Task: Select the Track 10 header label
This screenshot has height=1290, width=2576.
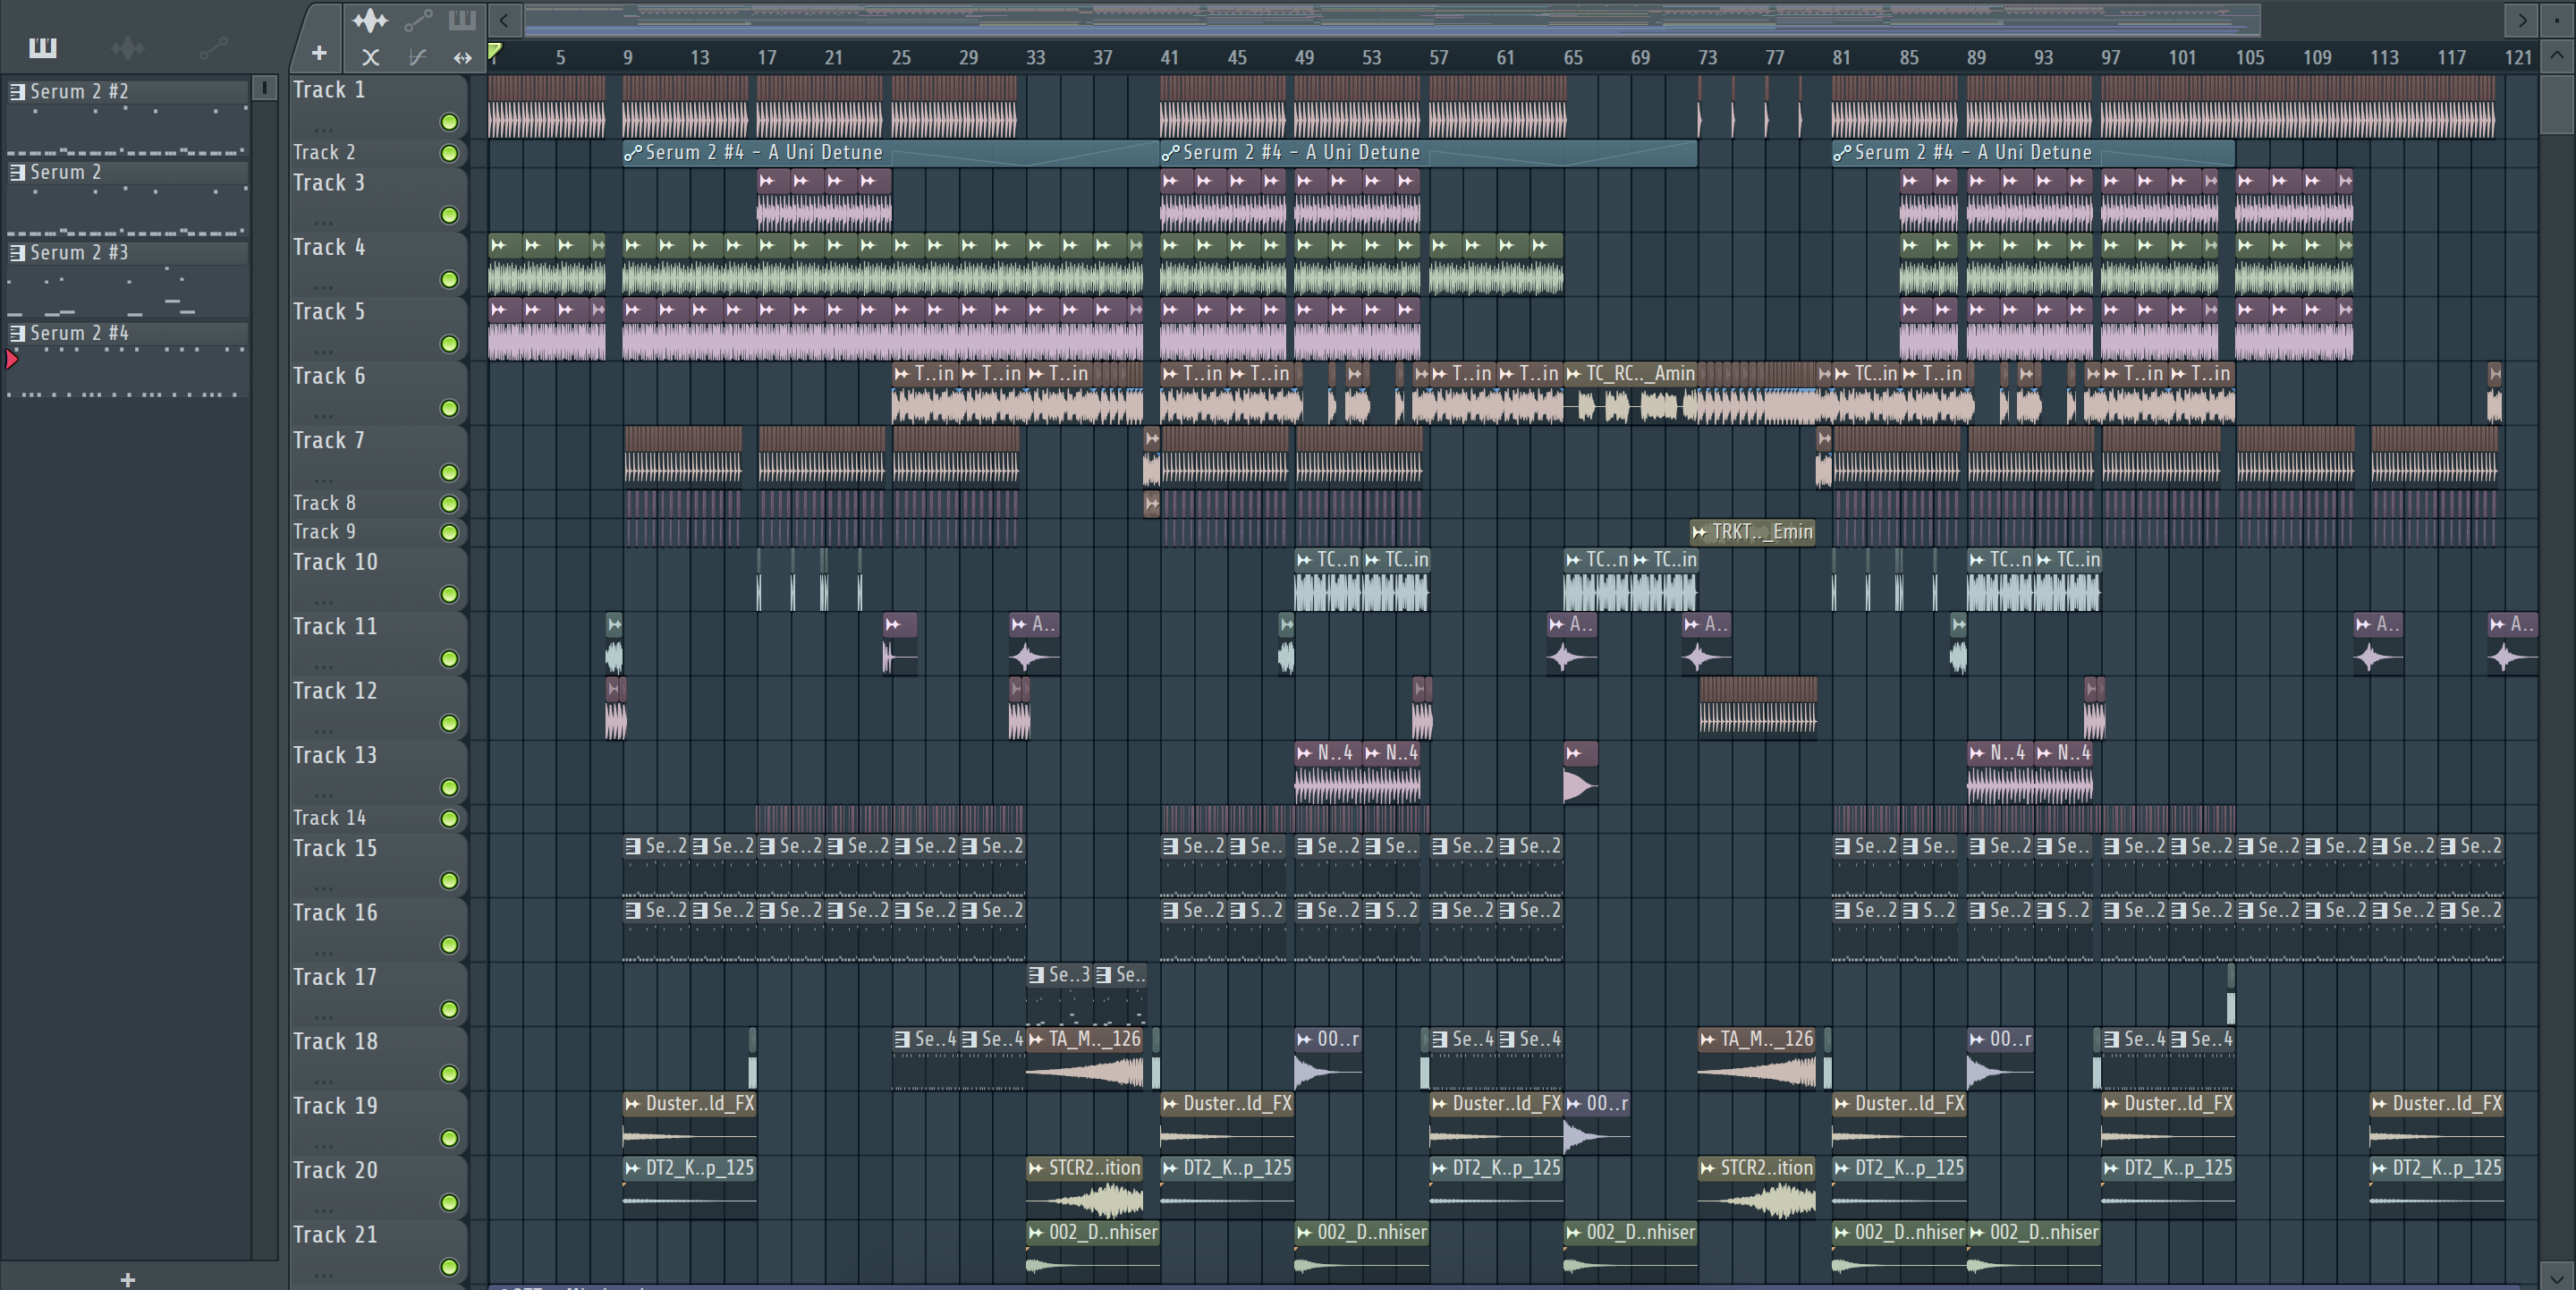Action: pos(335,562)
